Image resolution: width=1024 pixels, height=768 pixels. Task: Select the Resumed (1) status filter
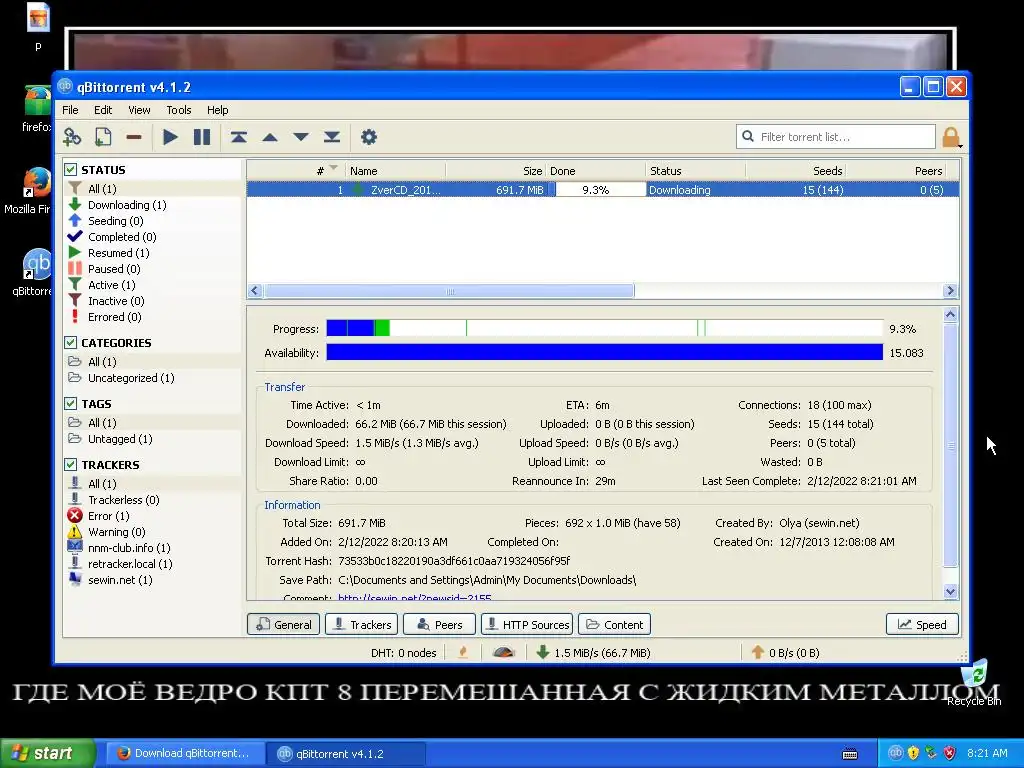pyautogui.click(x=118, y=253)
